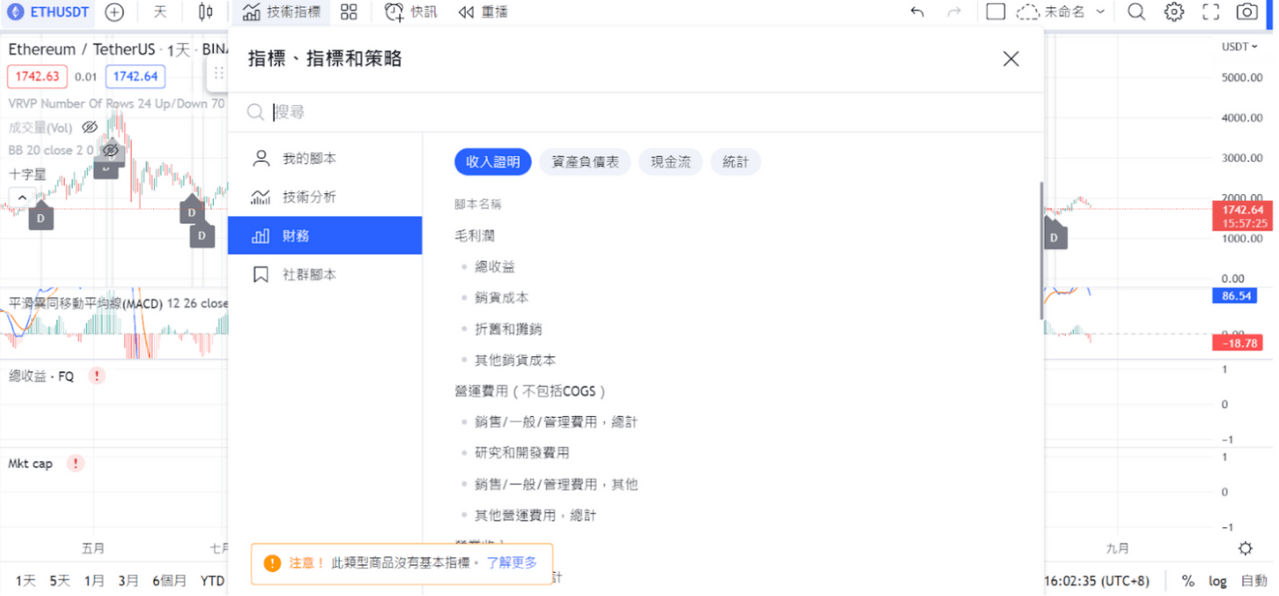The image size is (1279, 596).
Task: Click the 16:02:35 (UTC+8) timezone
Action: [x=1097, y=580]
